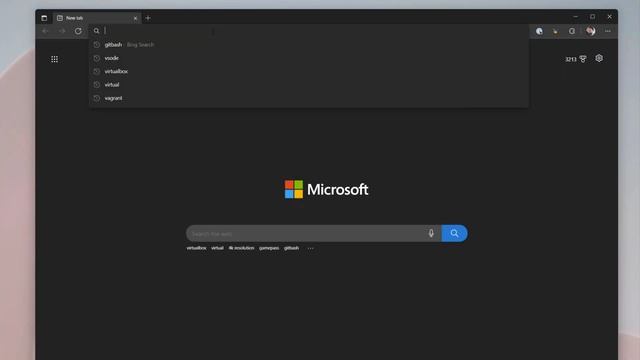Open the app launcher grid icon
Screen dimensions: 640x360
[x=54, y=59]
